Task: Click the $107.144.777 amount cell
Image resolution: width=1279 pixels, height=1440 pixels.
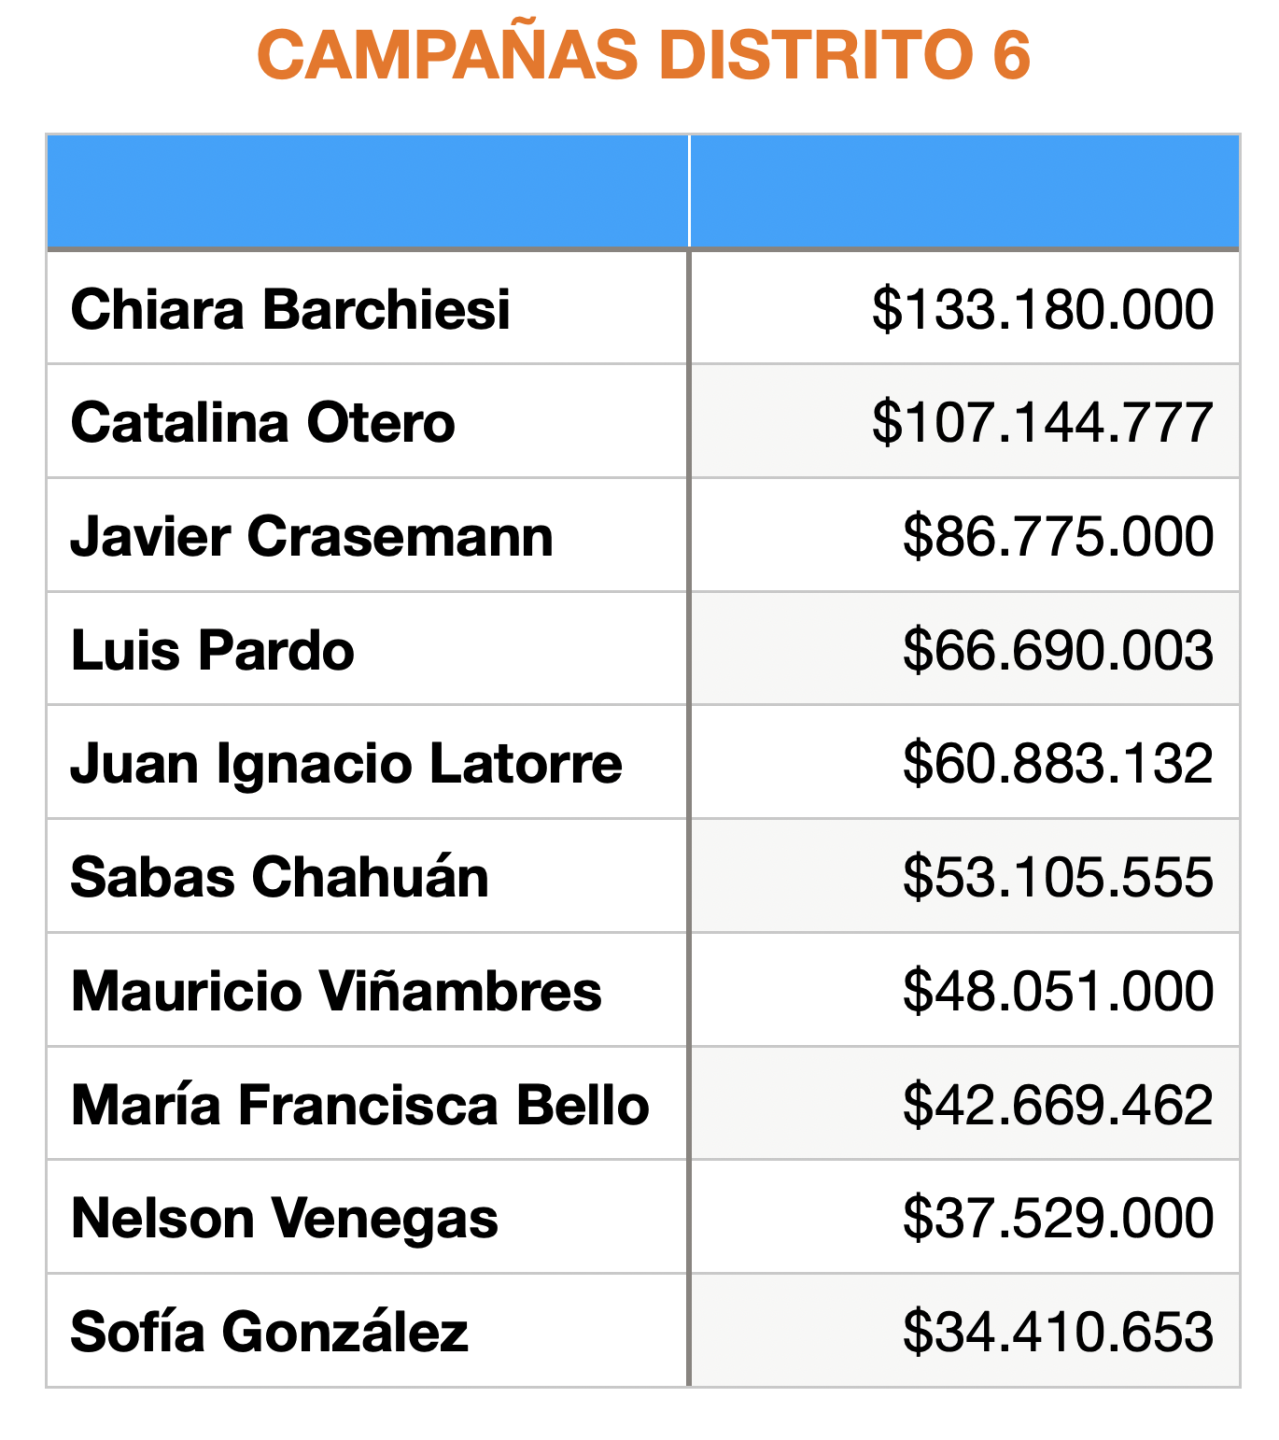Action: pos(1042,422)
